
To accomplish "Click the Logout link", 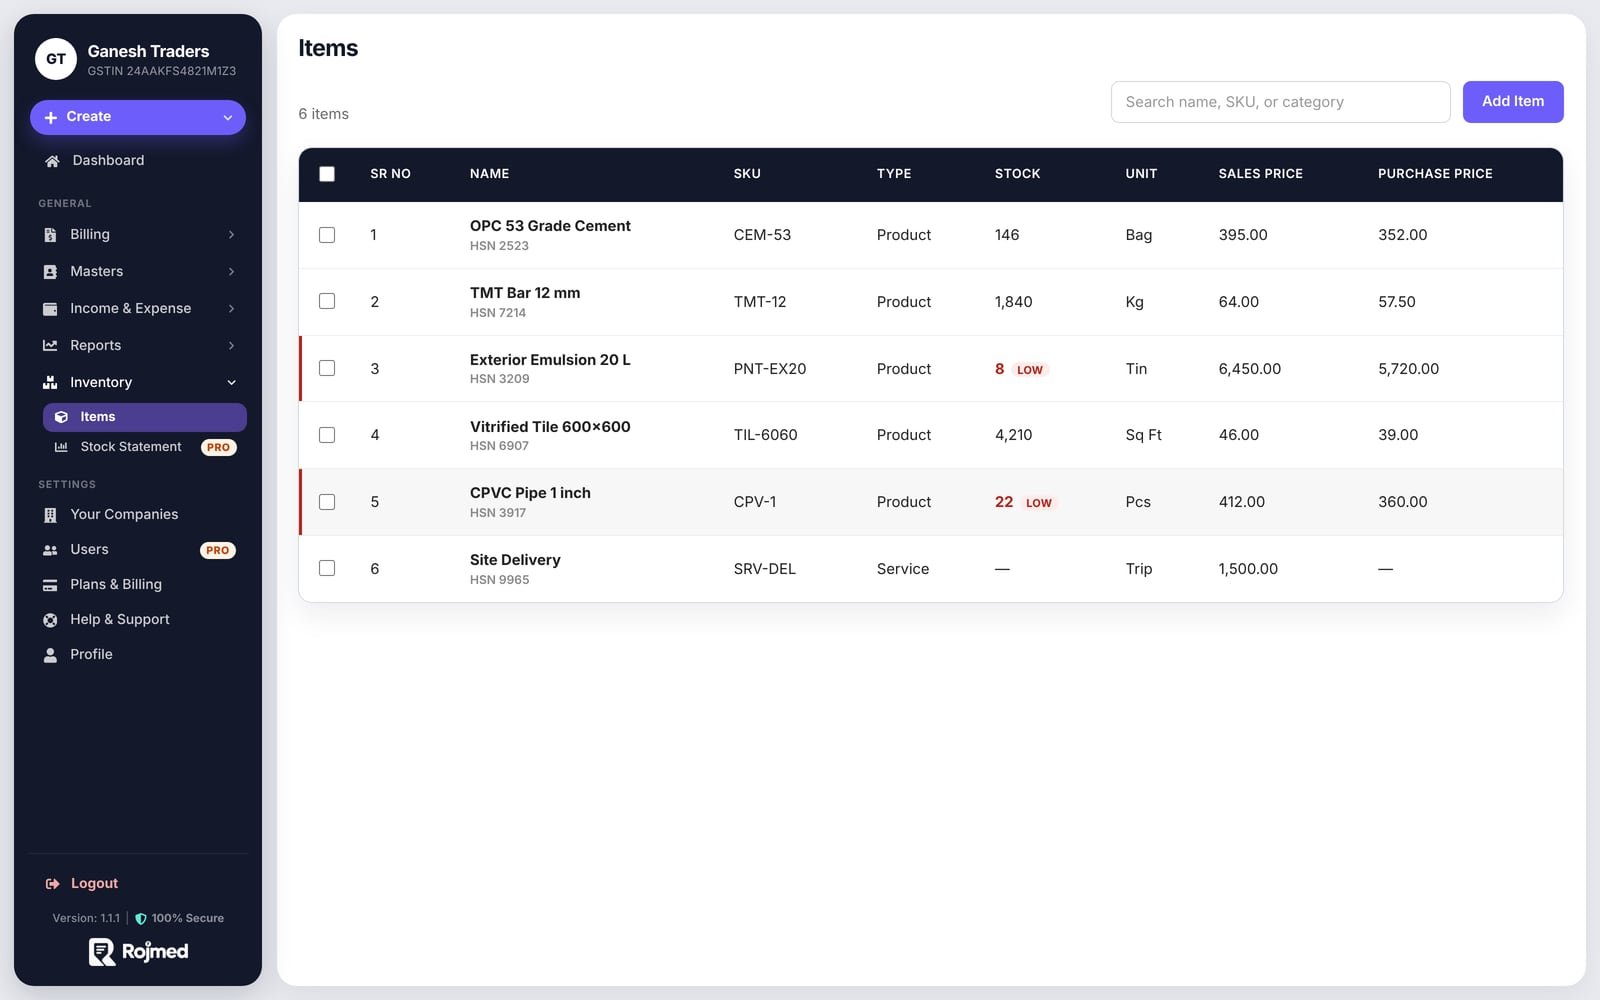I will click(94, 884).
